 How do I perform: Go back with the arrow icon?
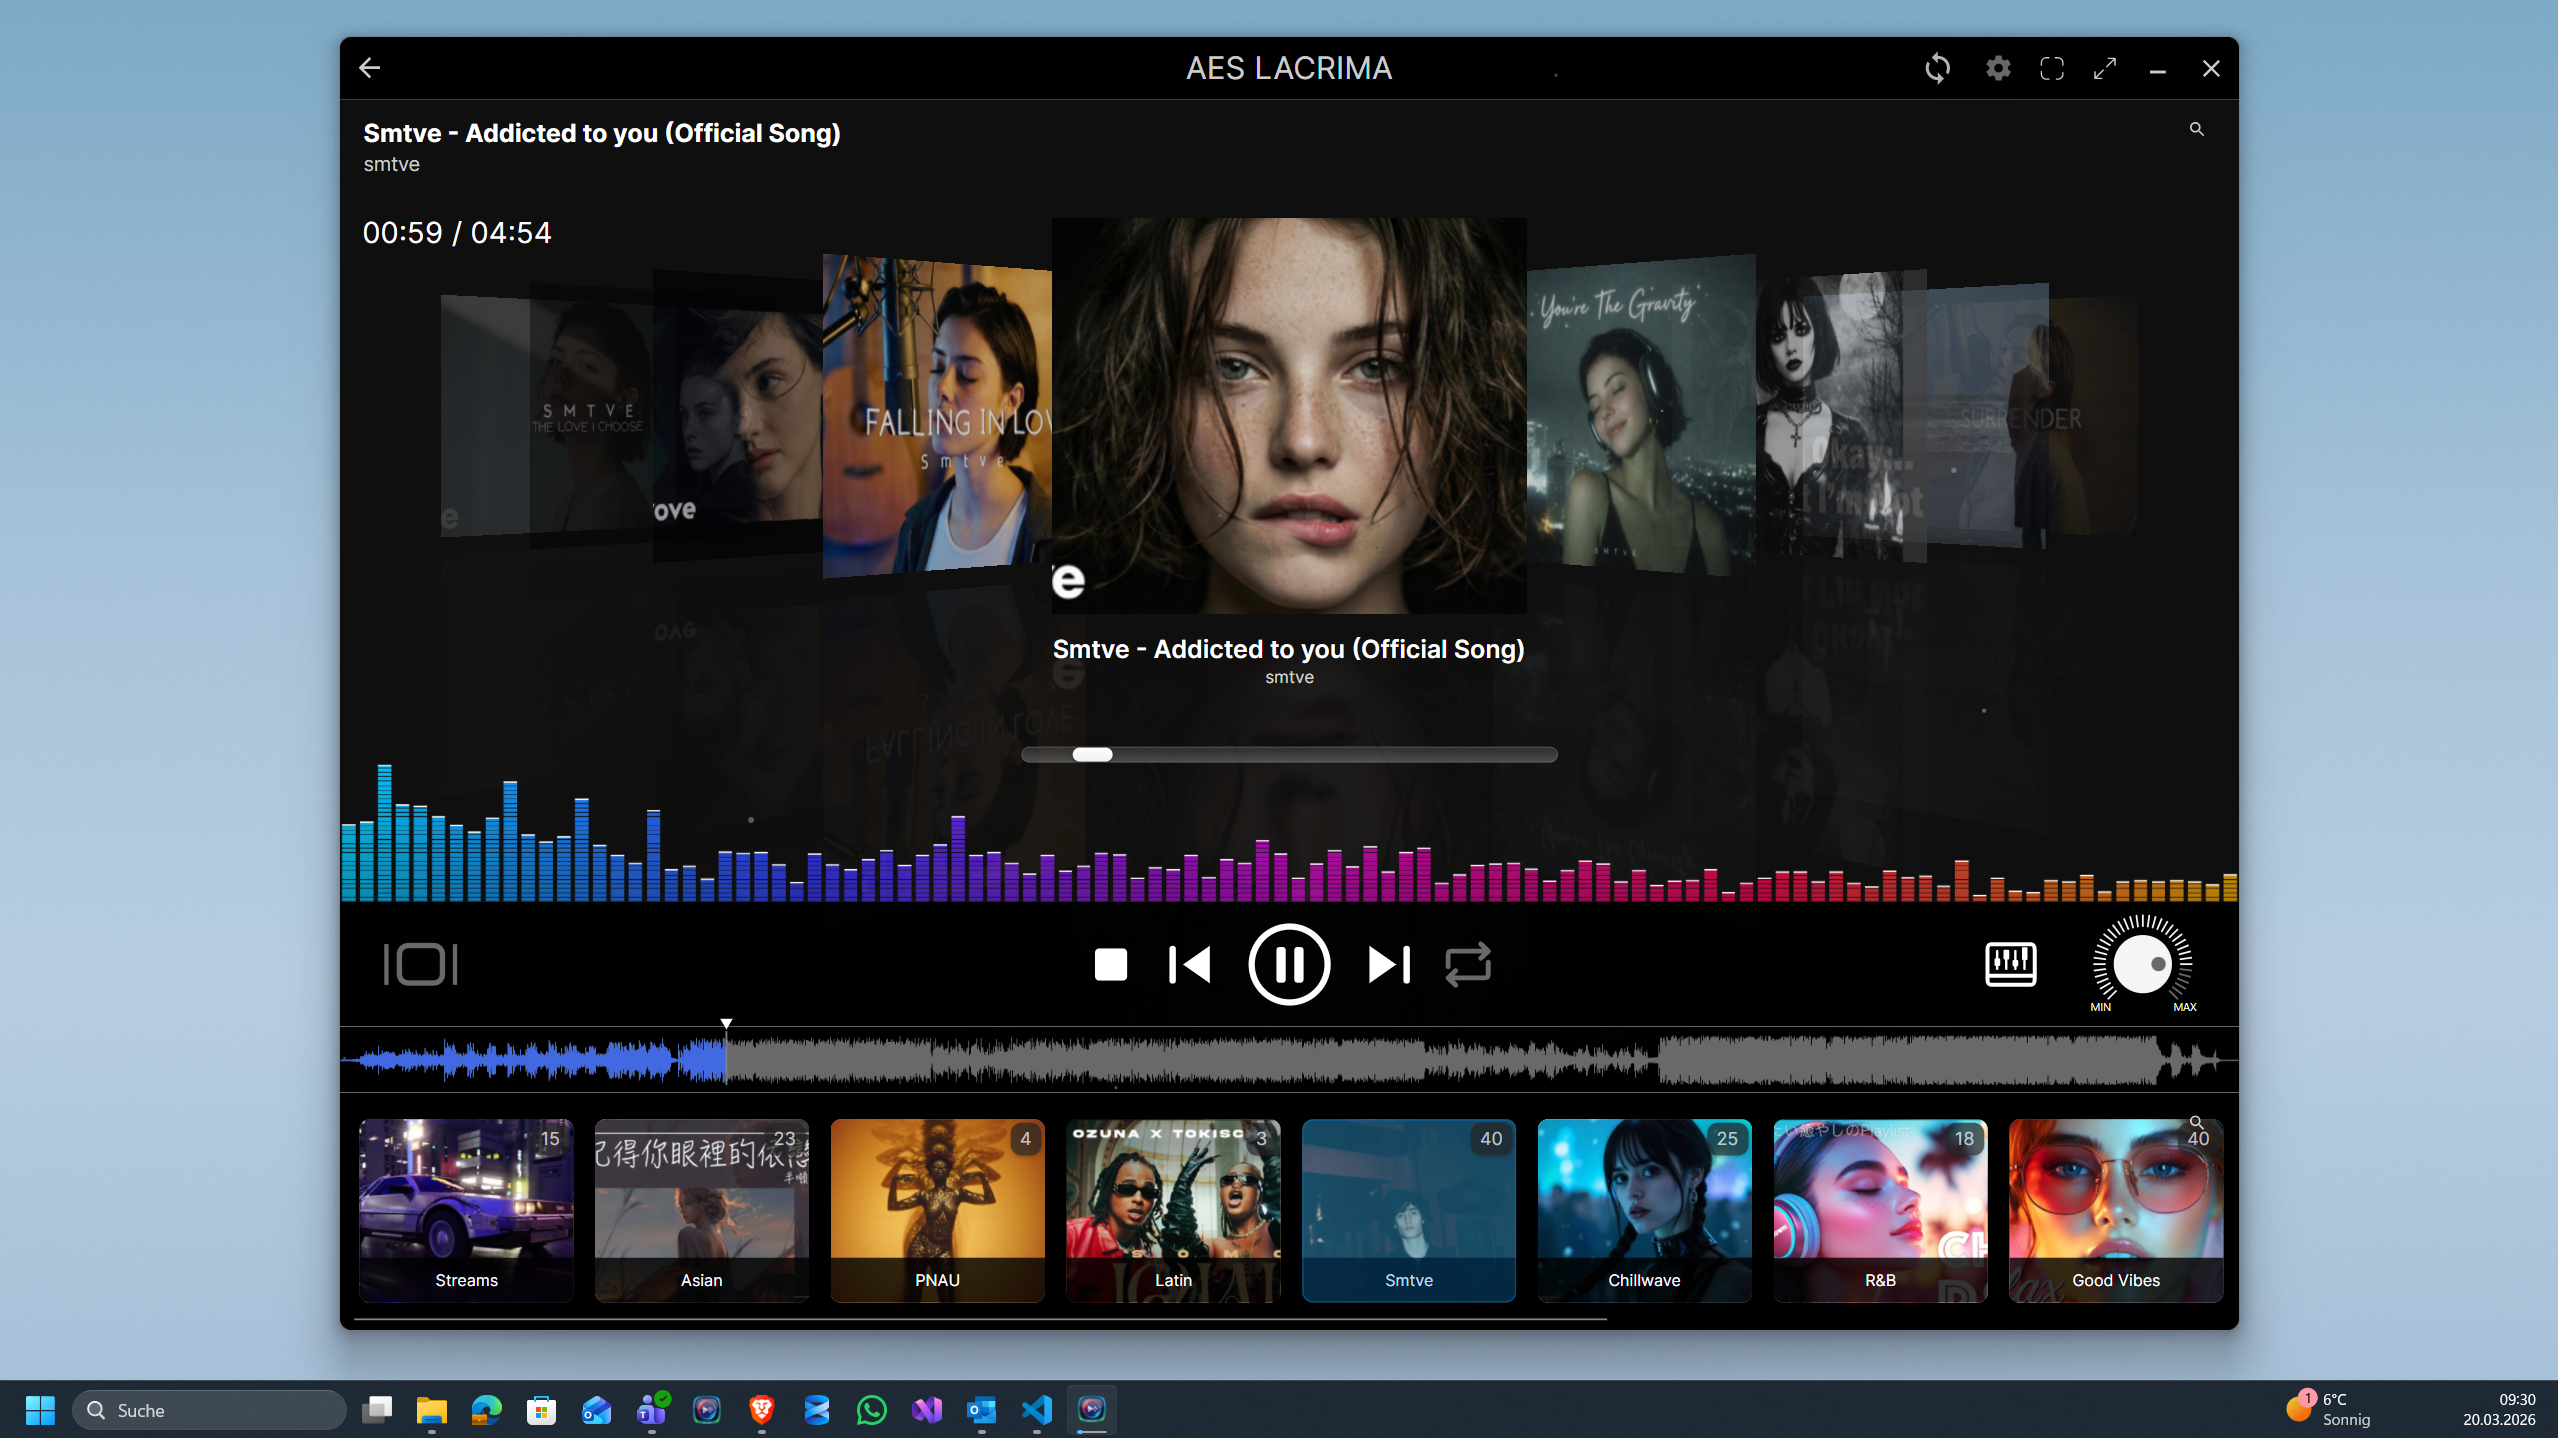pos(370,68)
